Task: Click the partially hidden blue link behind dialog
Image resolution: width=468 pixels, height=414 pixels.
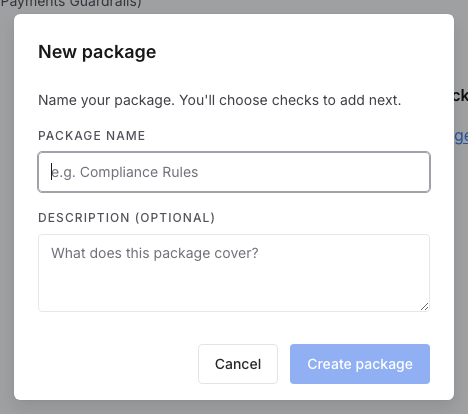Action: pos(461,136)
